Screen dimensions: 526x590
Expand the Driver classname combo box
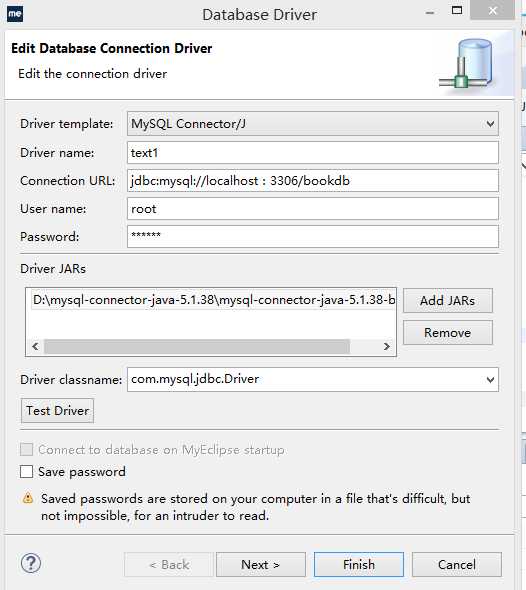point(490,380)
